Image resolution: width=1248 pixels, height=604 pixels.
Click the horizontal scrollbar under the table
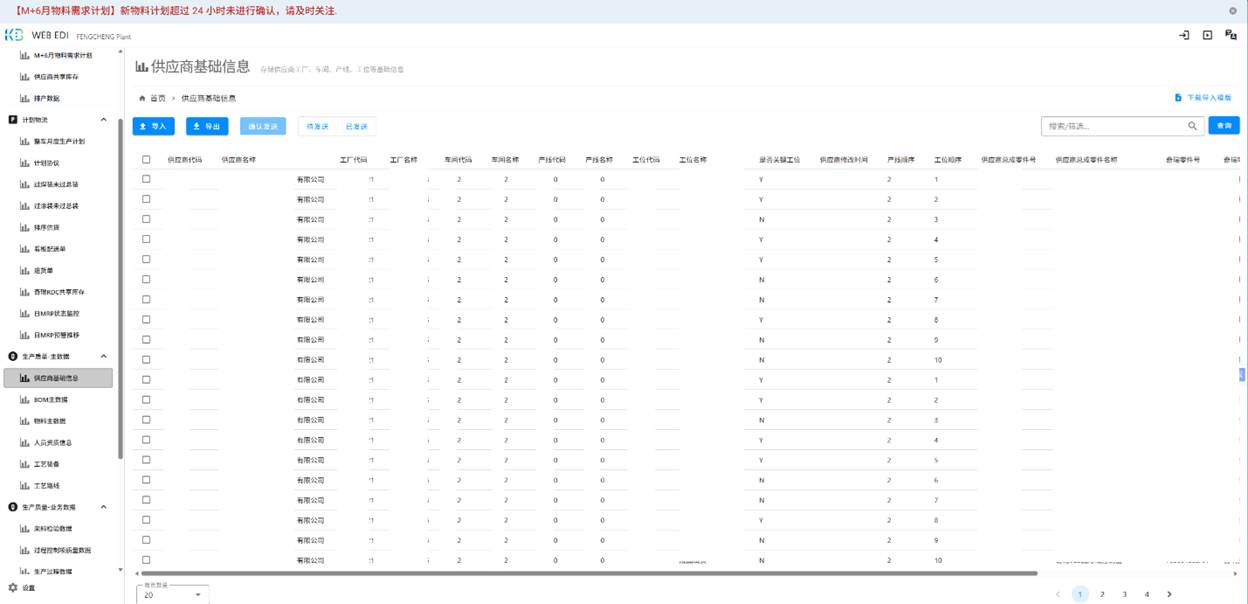pyautogui.click(x=588, y=573)
